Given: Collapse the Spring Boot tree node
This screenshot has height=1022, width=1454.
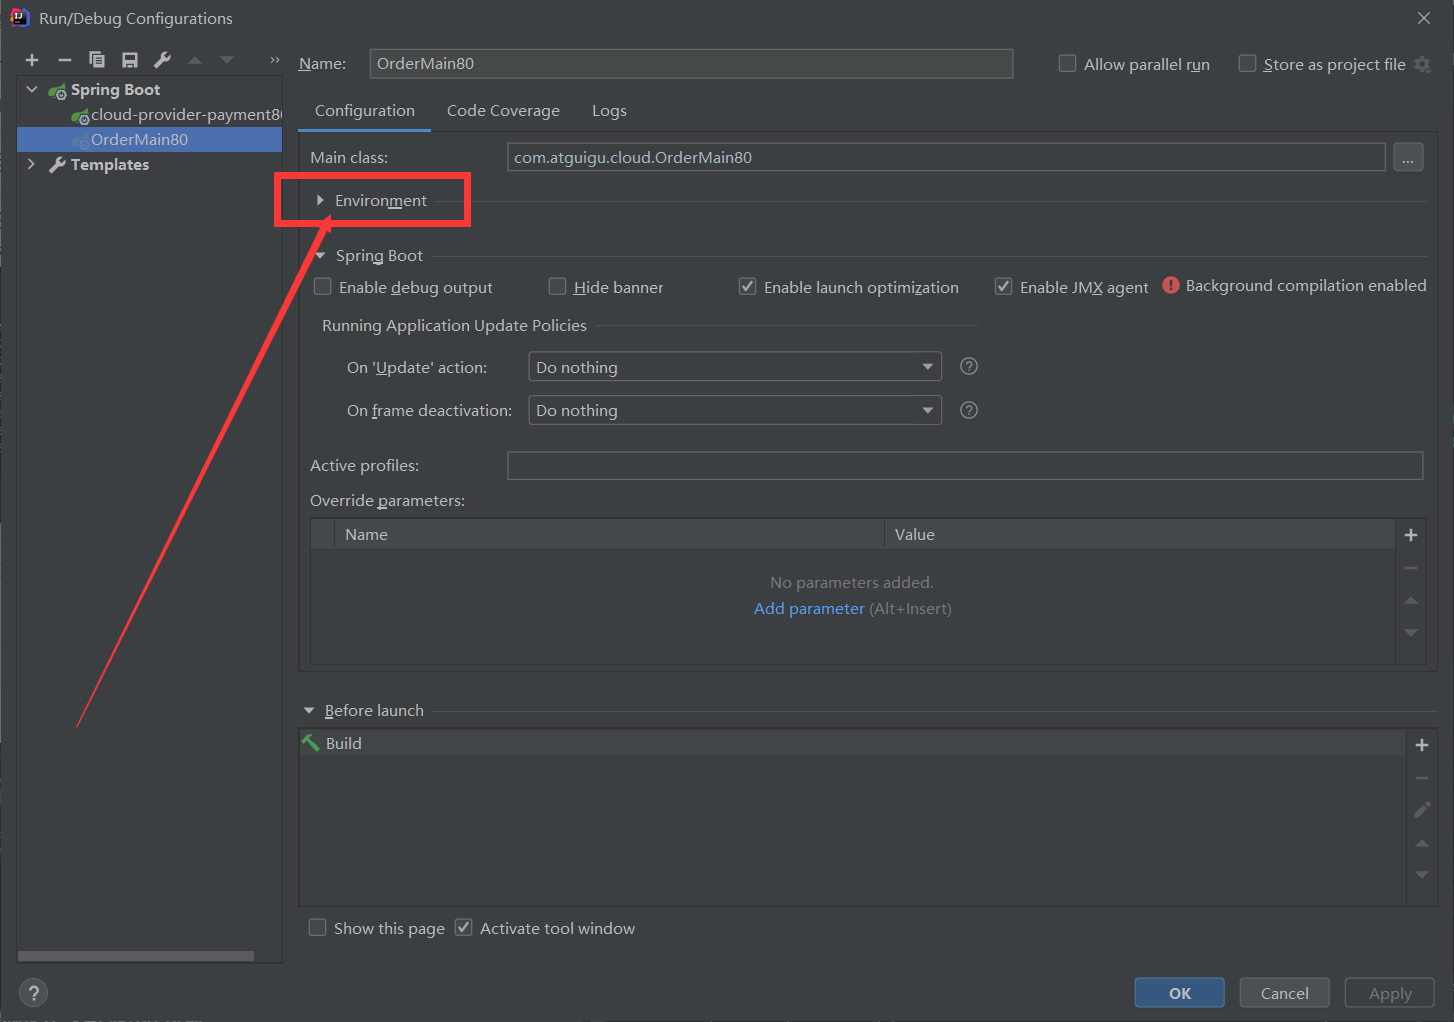Looking at the screenshot, I should click(x=32, y=89).
